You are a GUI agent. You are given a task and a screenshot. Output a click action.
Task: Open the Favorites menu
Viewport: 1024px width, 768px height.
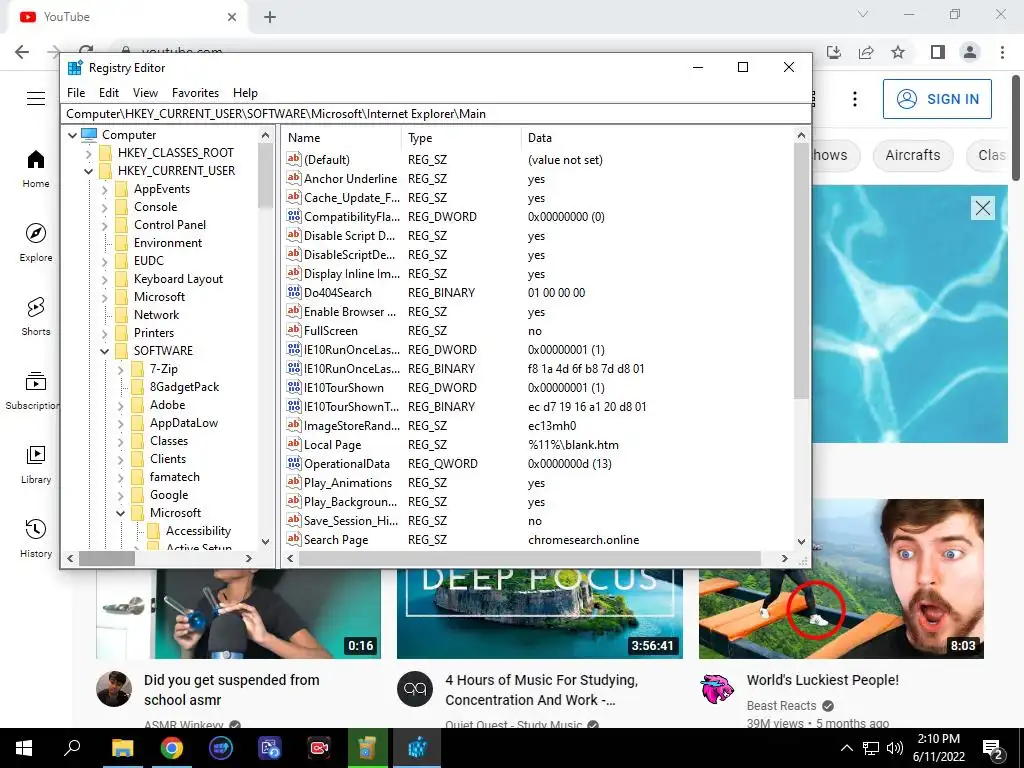(195, 93)
